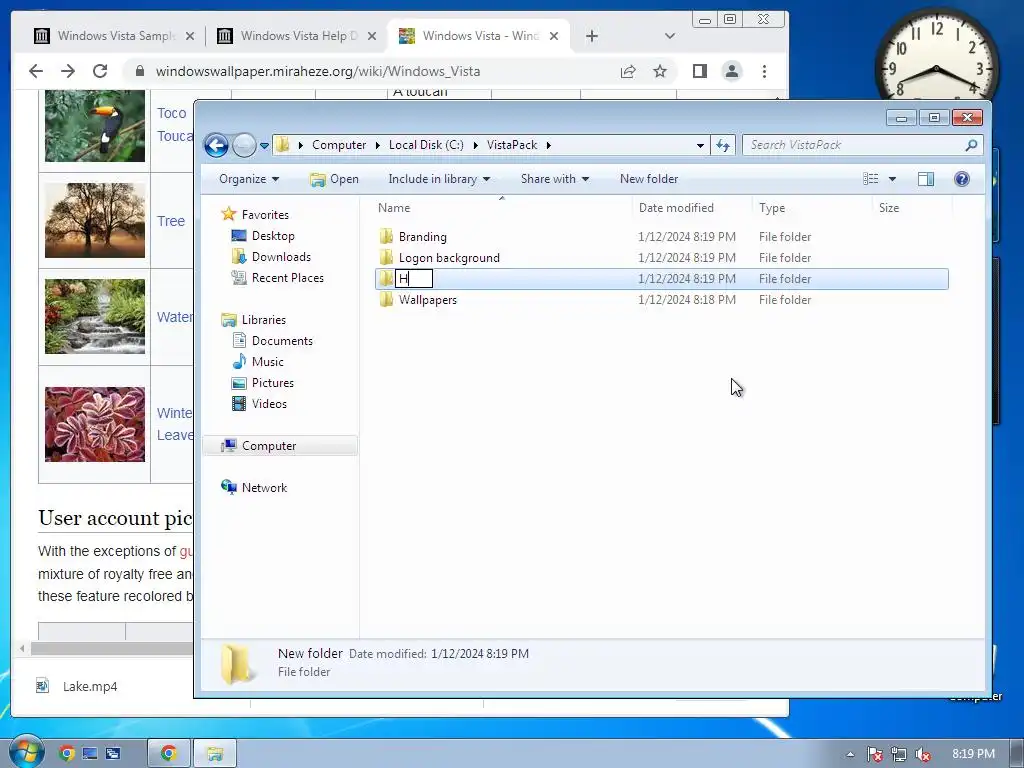Toggle Chrome side panel icon
The width and height of the screenshot is (1024, 768).
click(x=699, y=71)
